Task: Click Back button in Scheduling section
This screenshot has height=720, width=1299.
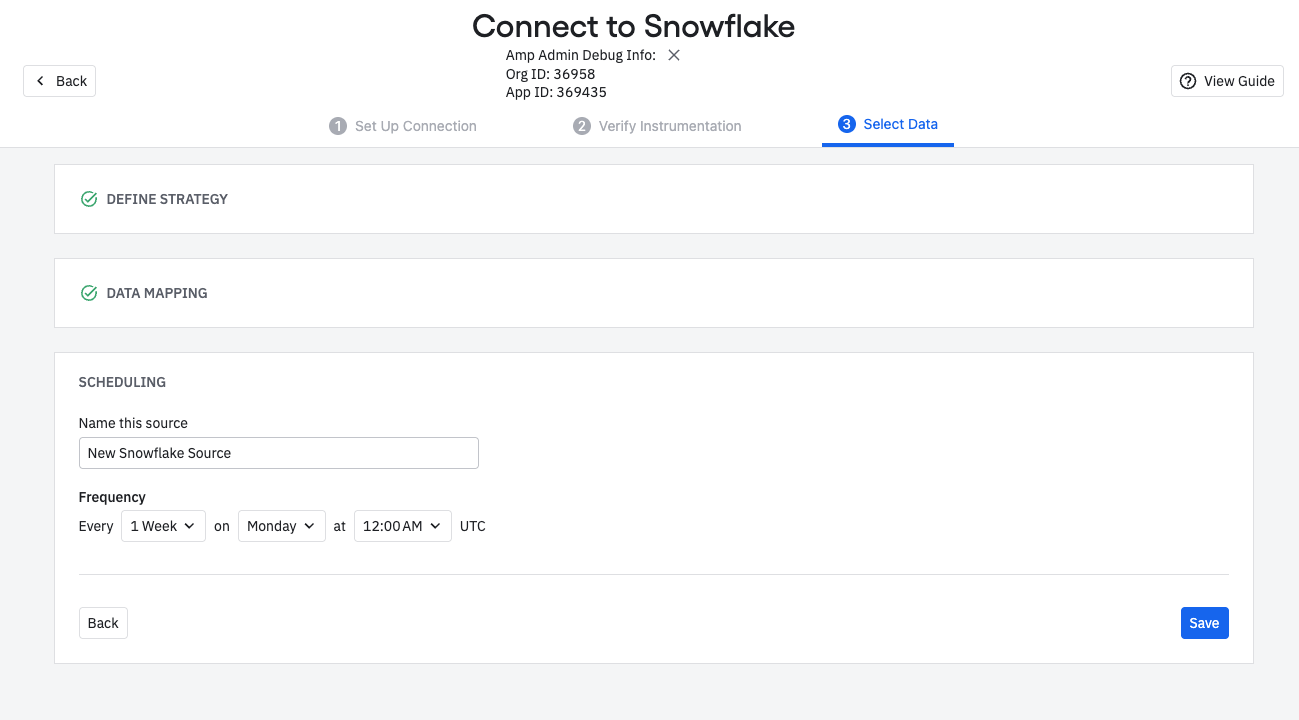Action: point(103,623)
